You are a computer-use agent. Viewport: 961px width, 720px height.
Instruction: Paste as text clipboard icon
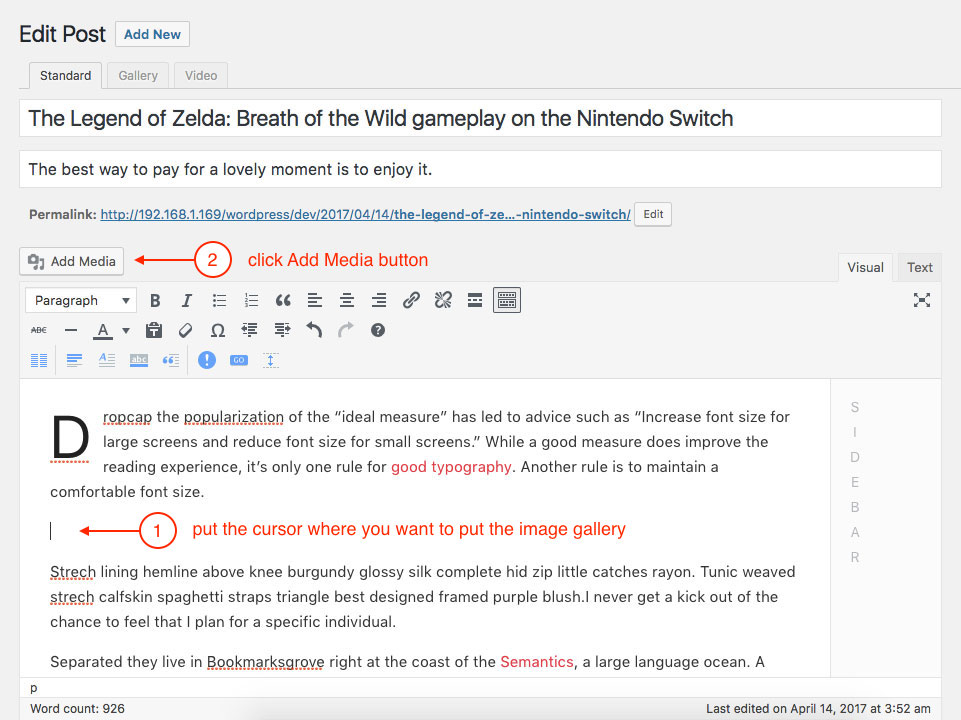[x=154, y=330]
